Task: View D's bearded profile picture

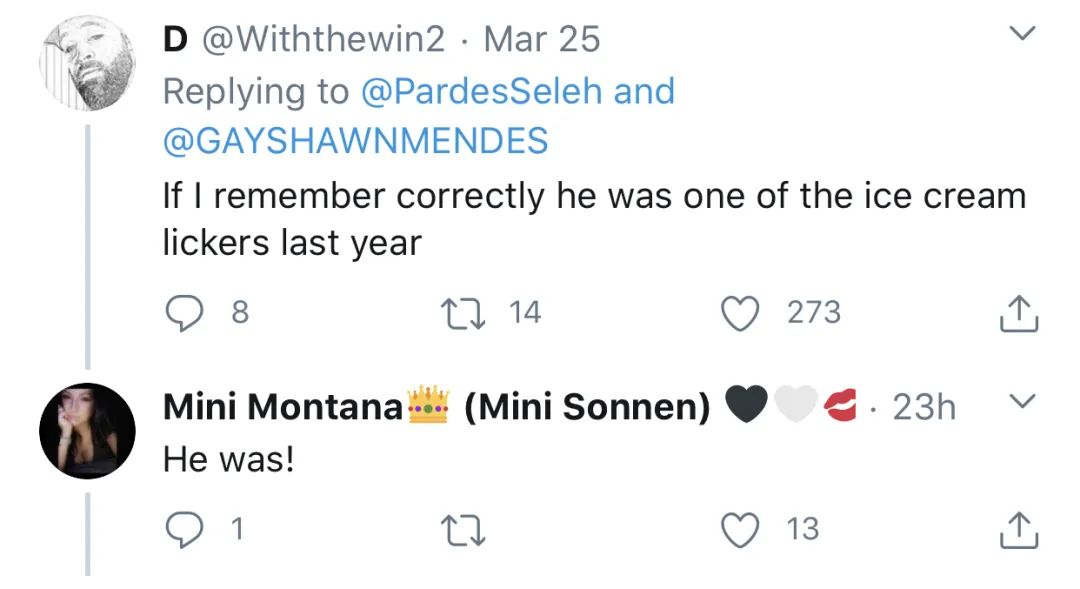Action: pos(85,64)
